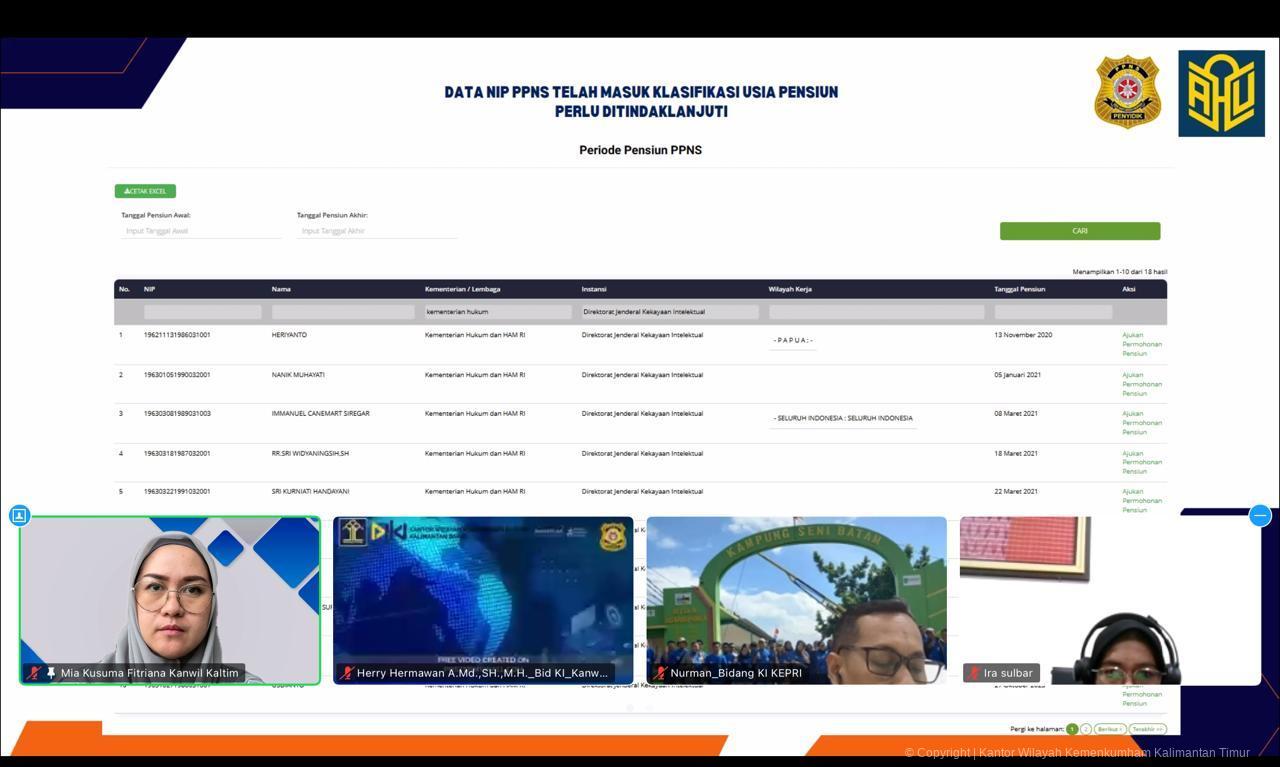Click the green CARI search button

pyautogui.click(x=1080, y=231)
